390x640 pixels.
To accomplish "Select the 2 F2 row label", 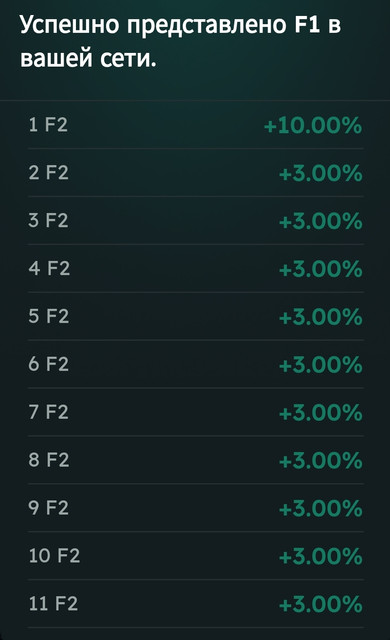I will coord(48,172).
